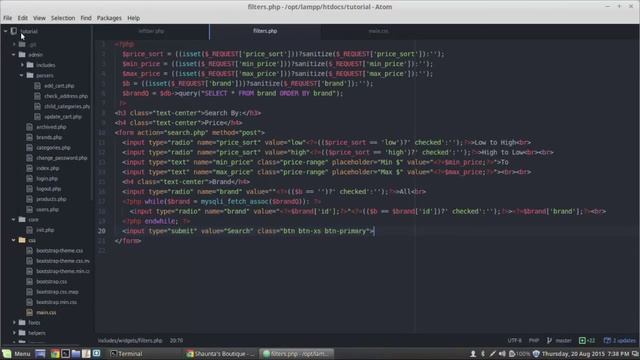Click the Chrome launcher in the taskbar
This screenshot has width=640, height=360.
[55, 353]
